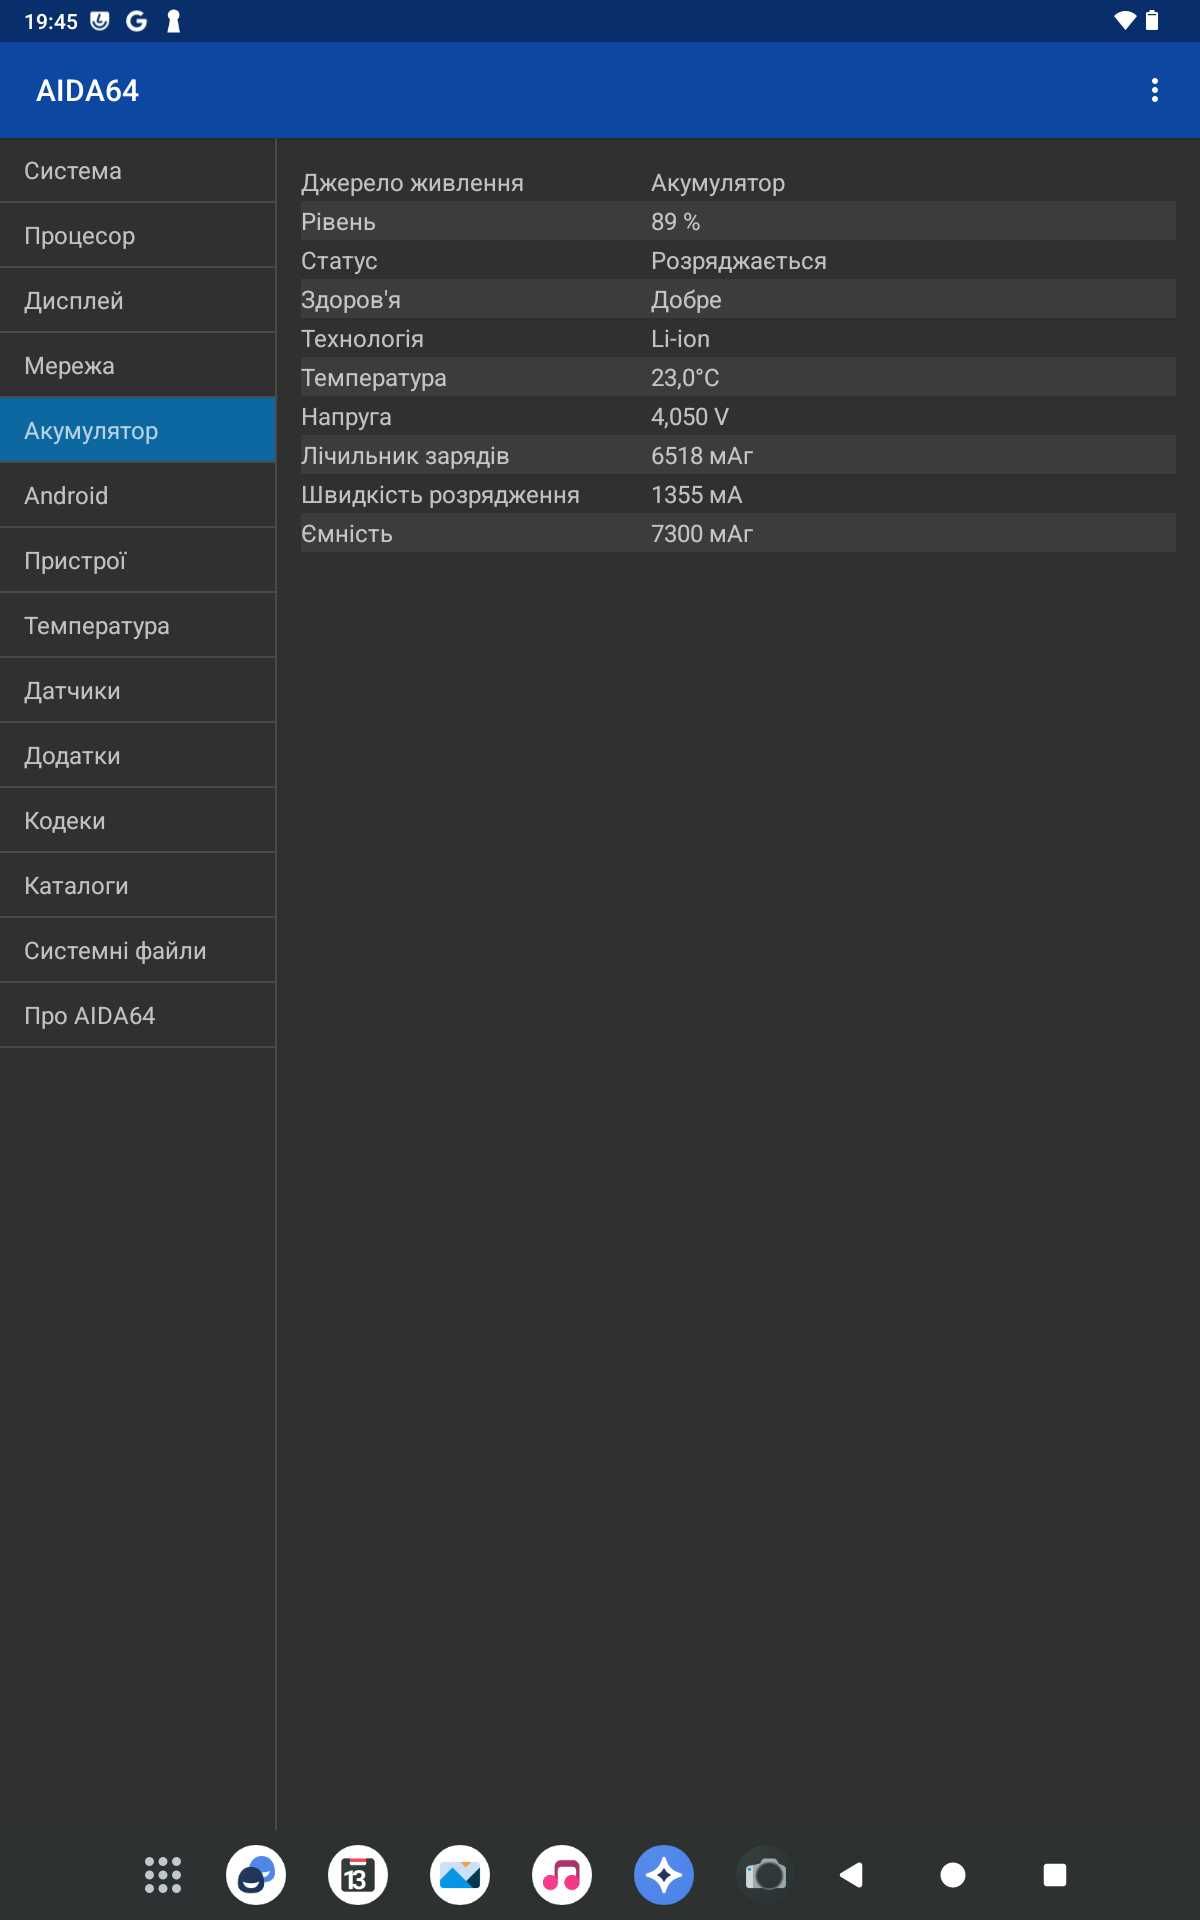This screenshot has height=1920, width=1200.
Task: Tap the Google notification icon
Action: tap(137, 21)
